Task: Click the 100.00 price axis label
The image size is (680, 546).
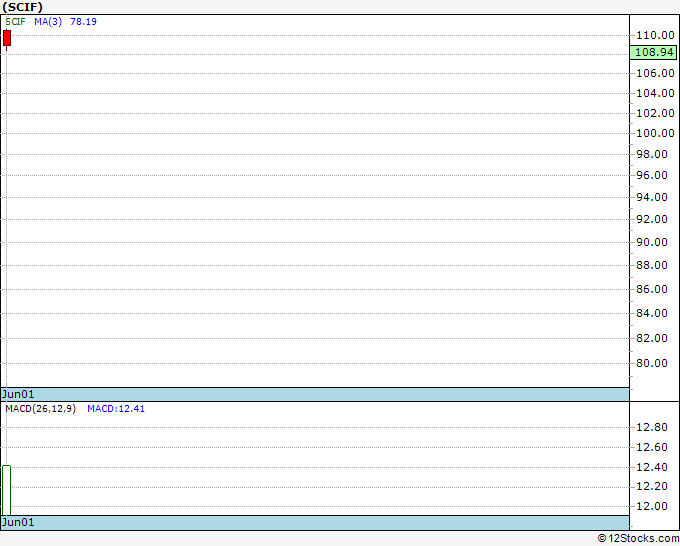Action: [x=655, y=133]
